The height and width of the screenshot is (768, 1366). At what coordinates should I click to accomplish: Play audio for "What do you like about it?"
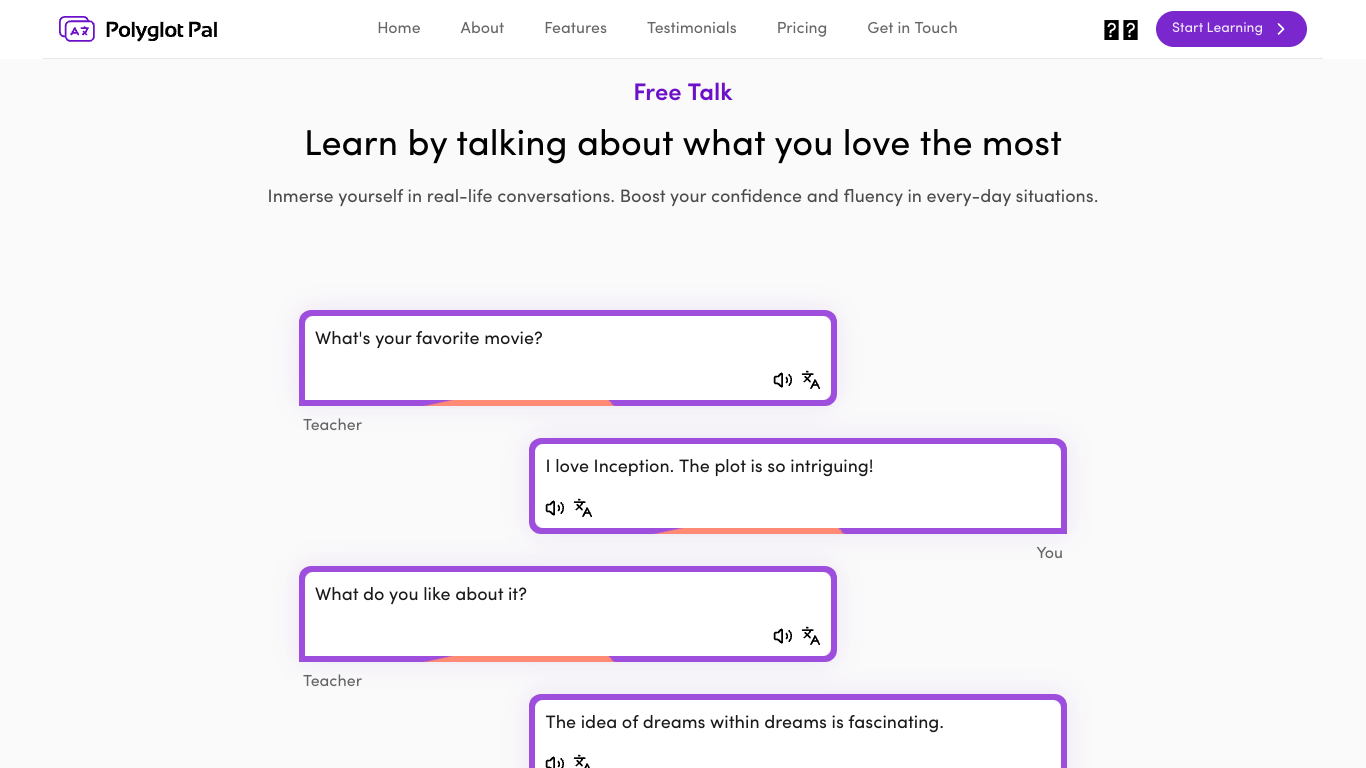[x=783, y=636]
